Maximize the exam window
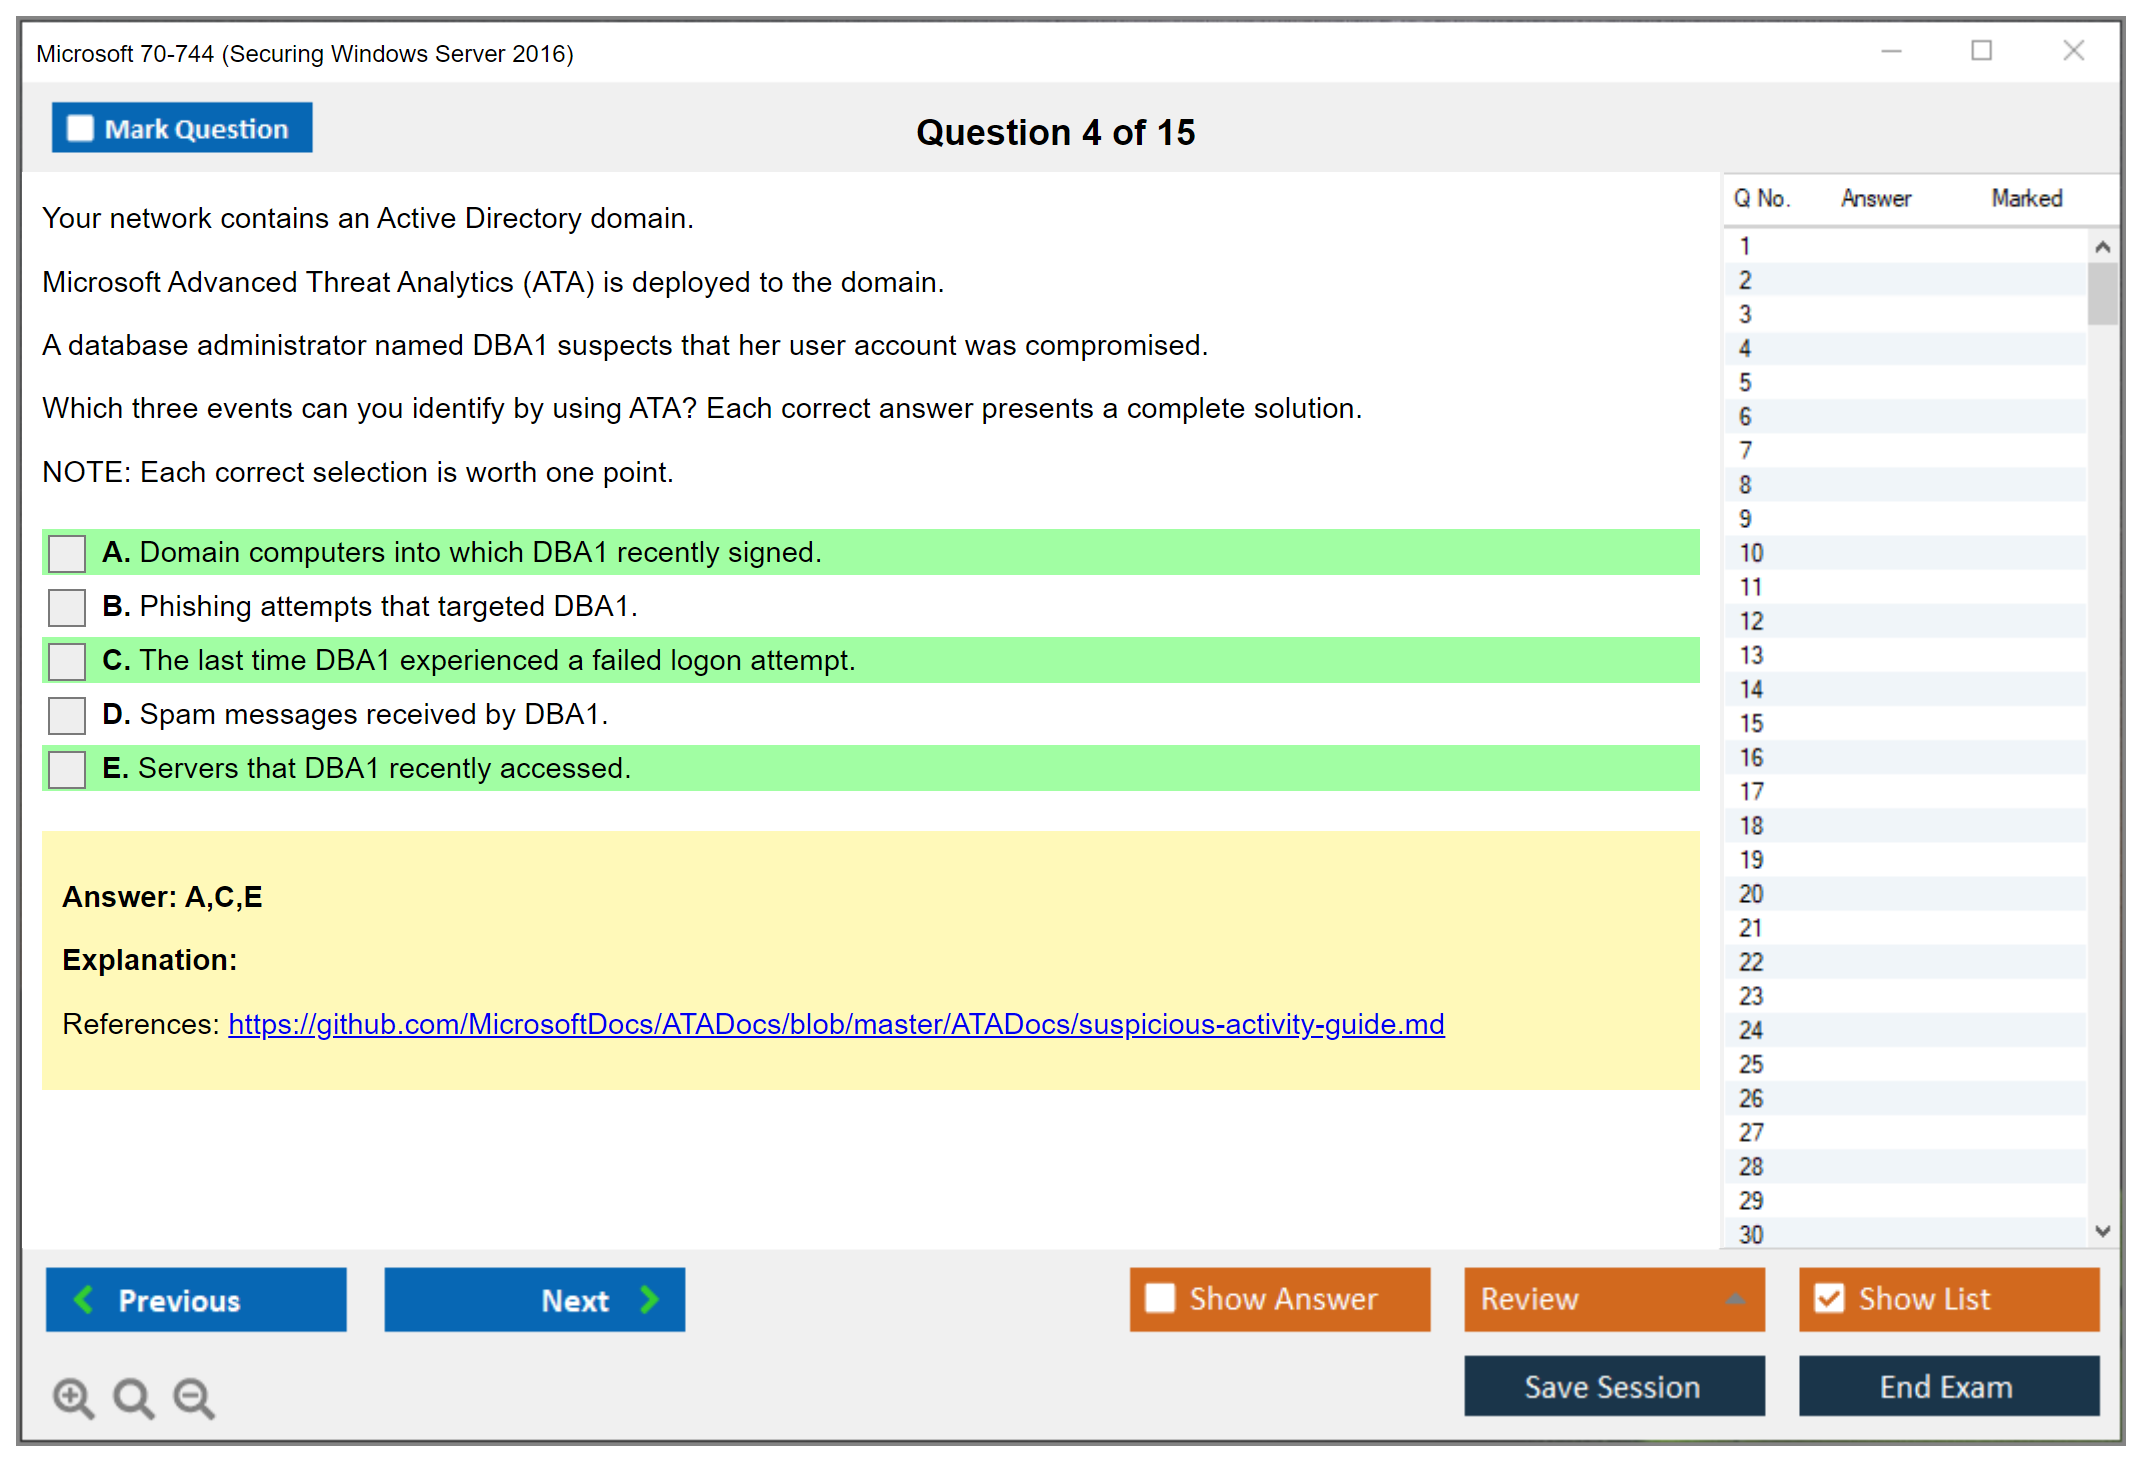 1981,51
